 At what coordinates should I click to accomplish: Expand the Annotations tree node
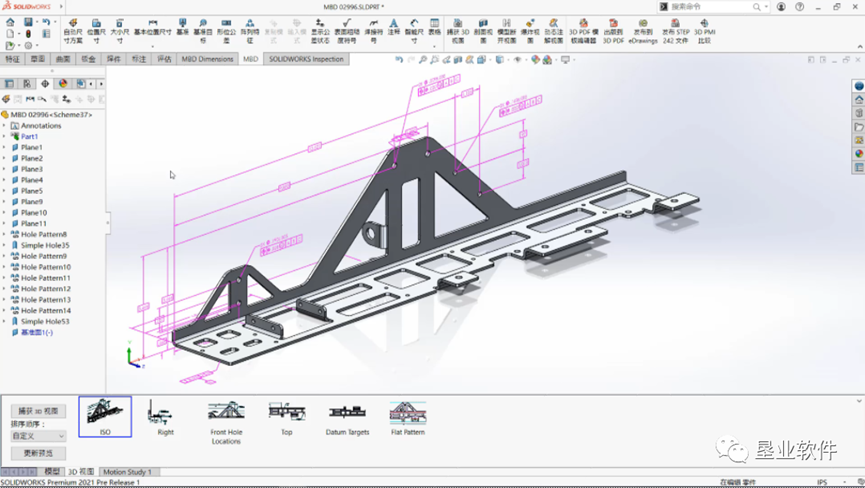pyautogui.click(x=4, y=126)
